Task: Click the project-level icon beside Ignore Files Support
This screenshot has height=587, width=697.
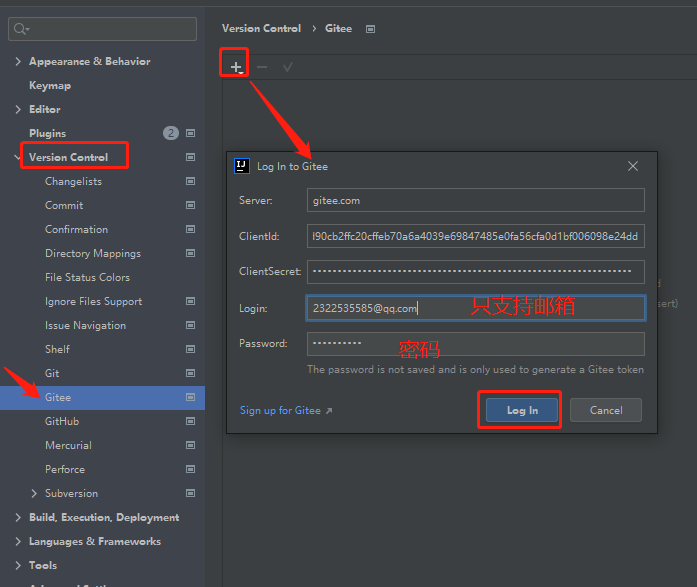Action: [x=190, y=301]
